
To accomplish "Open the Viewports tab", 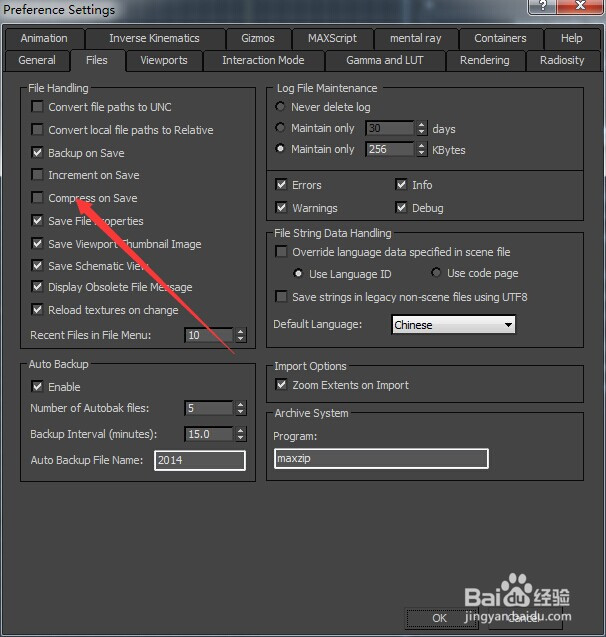I will [164, 61].
